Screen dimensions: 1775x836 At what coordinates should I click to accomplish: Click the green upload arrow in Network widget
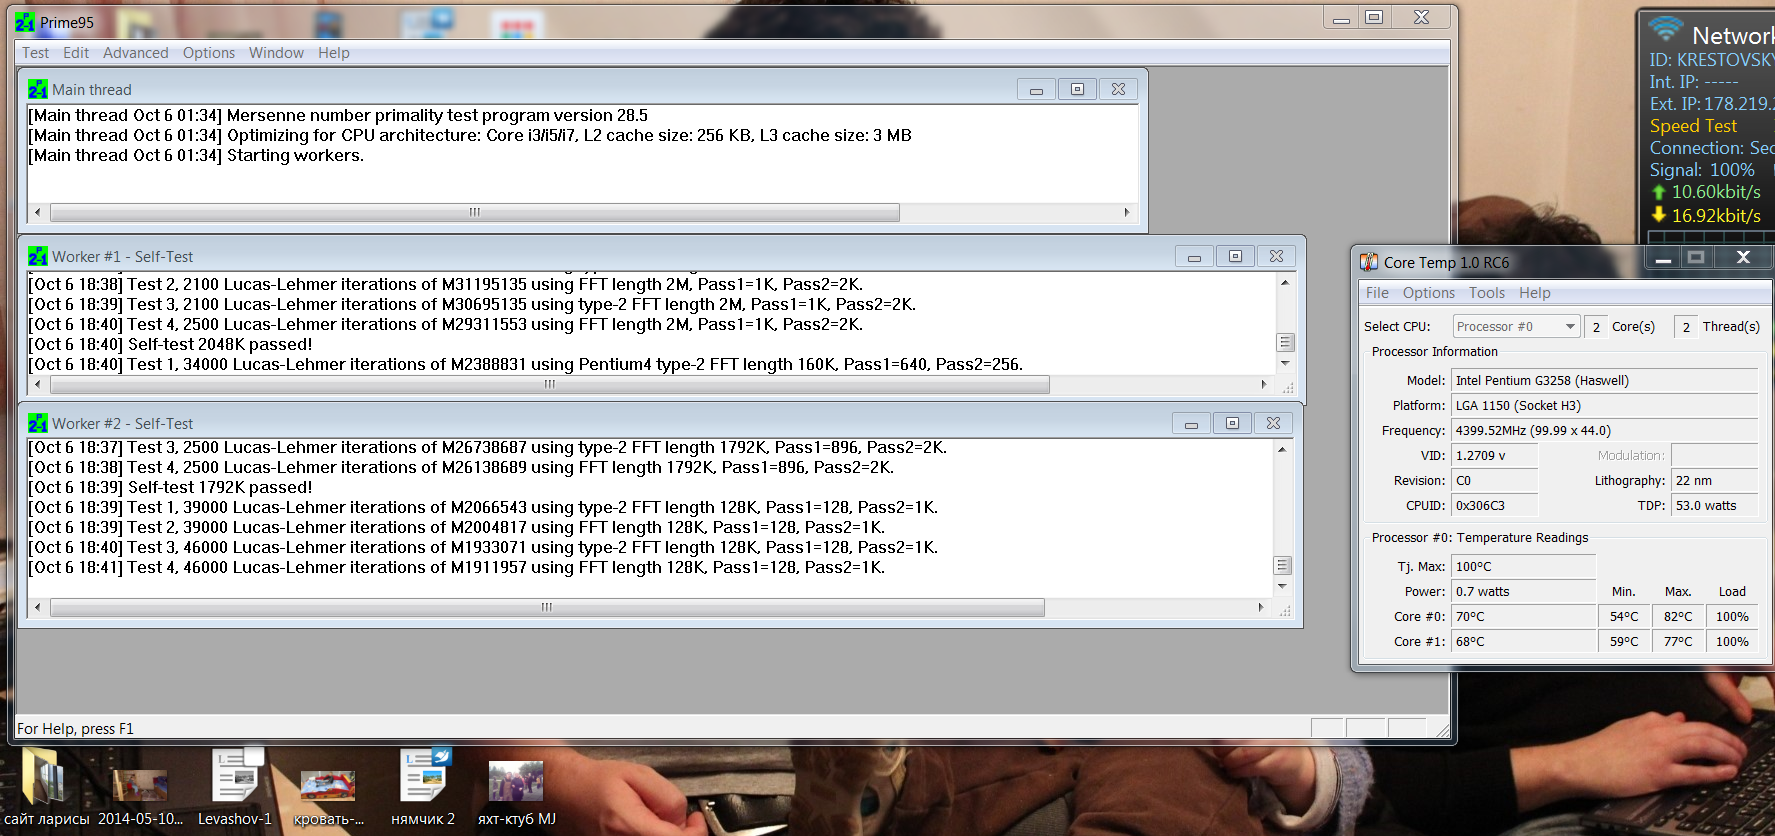pos(1658,192)
